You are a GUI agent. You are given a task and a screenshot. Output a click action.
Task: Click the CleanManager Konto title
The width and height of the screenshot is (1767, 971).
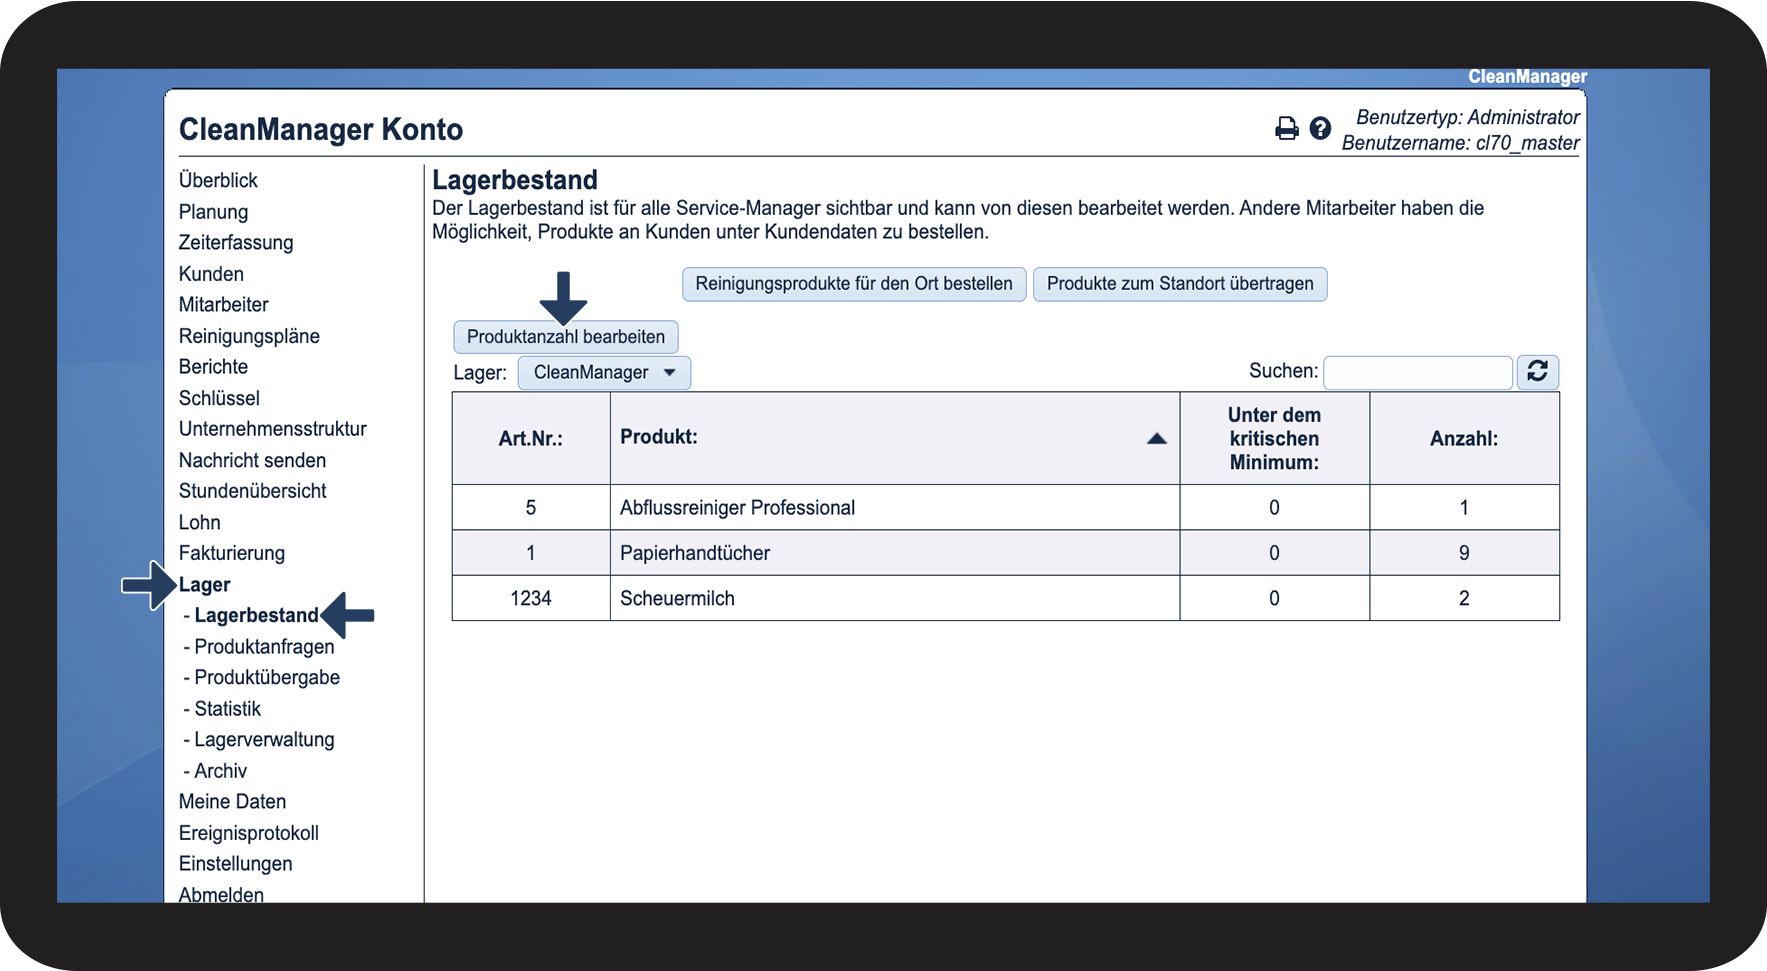(321, 129)
